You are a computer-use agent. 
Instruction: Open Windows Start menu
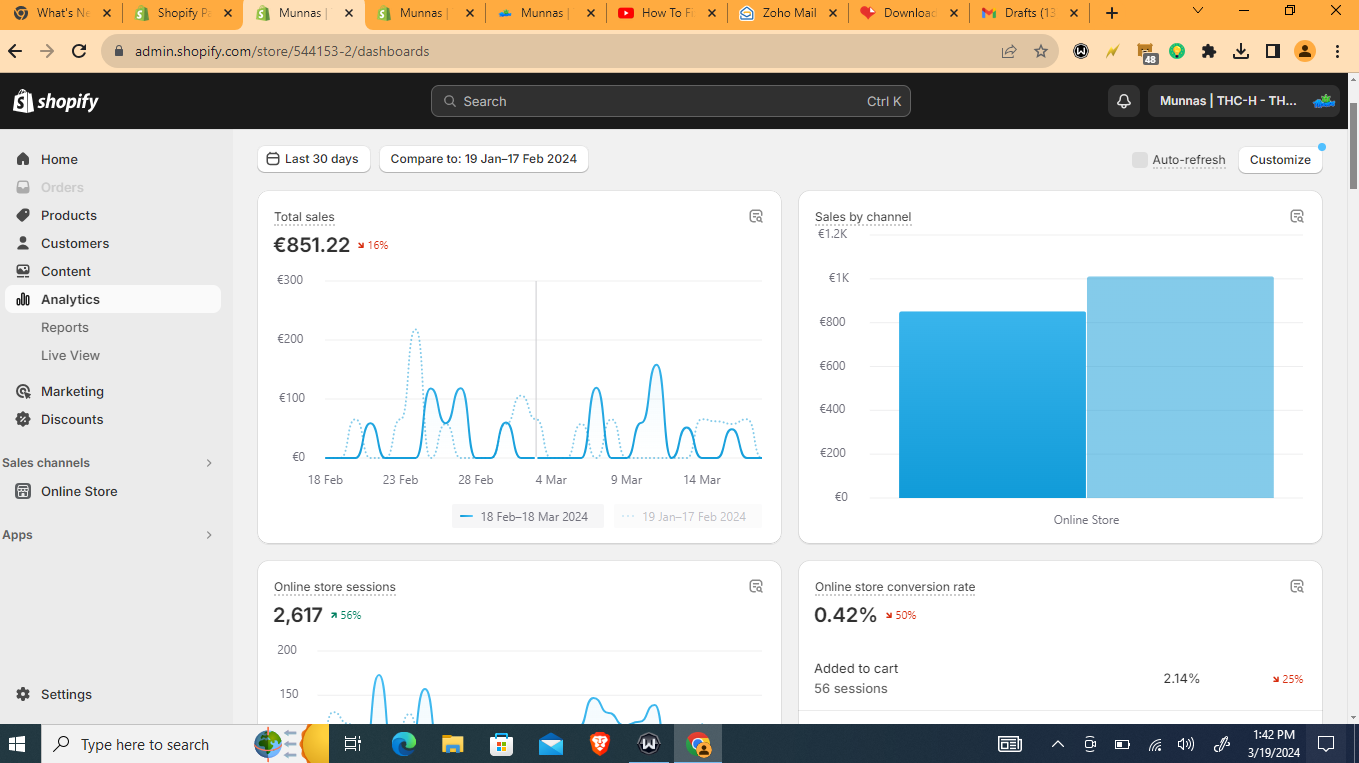[17, 744]
